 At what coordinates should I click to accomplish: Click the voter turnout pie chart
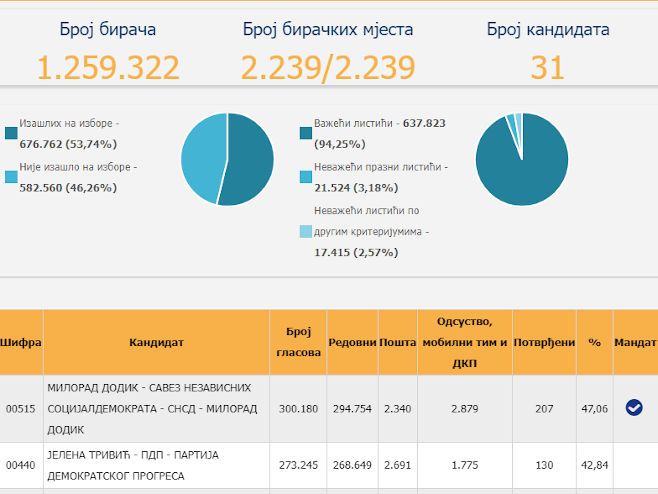(x=227, y=160)
